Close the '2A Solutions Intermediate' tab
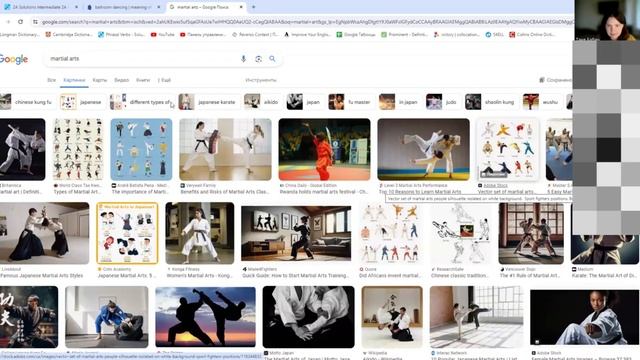The width and height of the screenshot is (640, 360). click(x=76, y=7)
